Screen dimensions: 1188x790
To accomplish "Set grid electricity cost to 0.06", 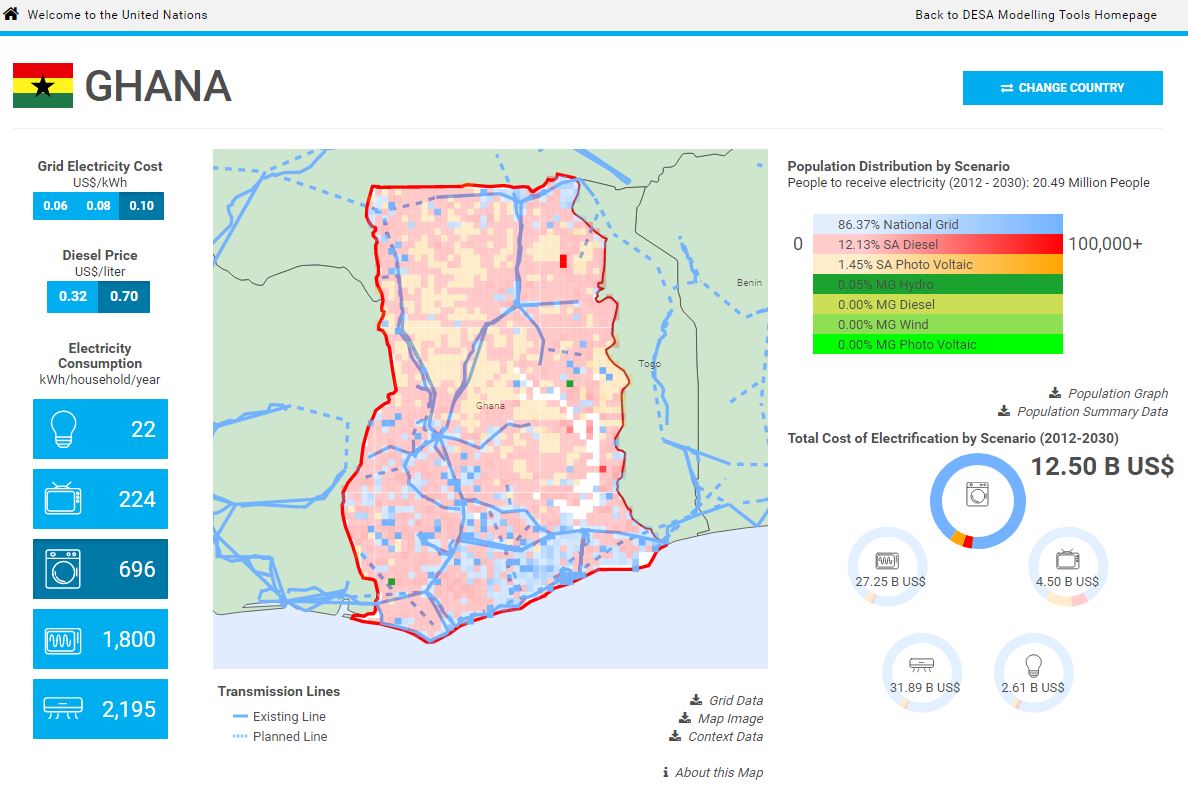I will (55, 206).
